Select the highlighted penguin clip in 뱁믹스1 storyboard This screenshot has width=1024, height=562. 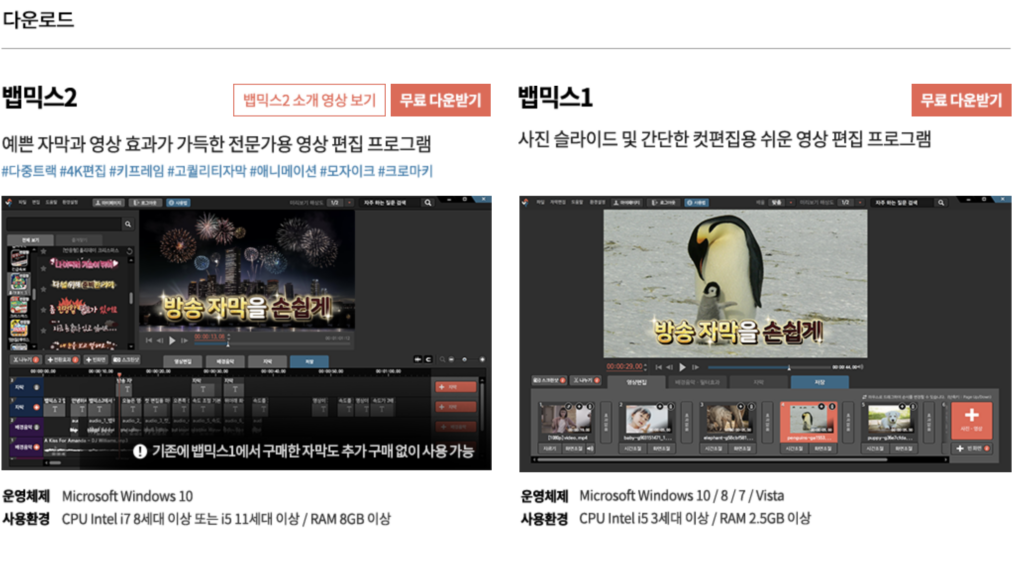coord(808,422)
